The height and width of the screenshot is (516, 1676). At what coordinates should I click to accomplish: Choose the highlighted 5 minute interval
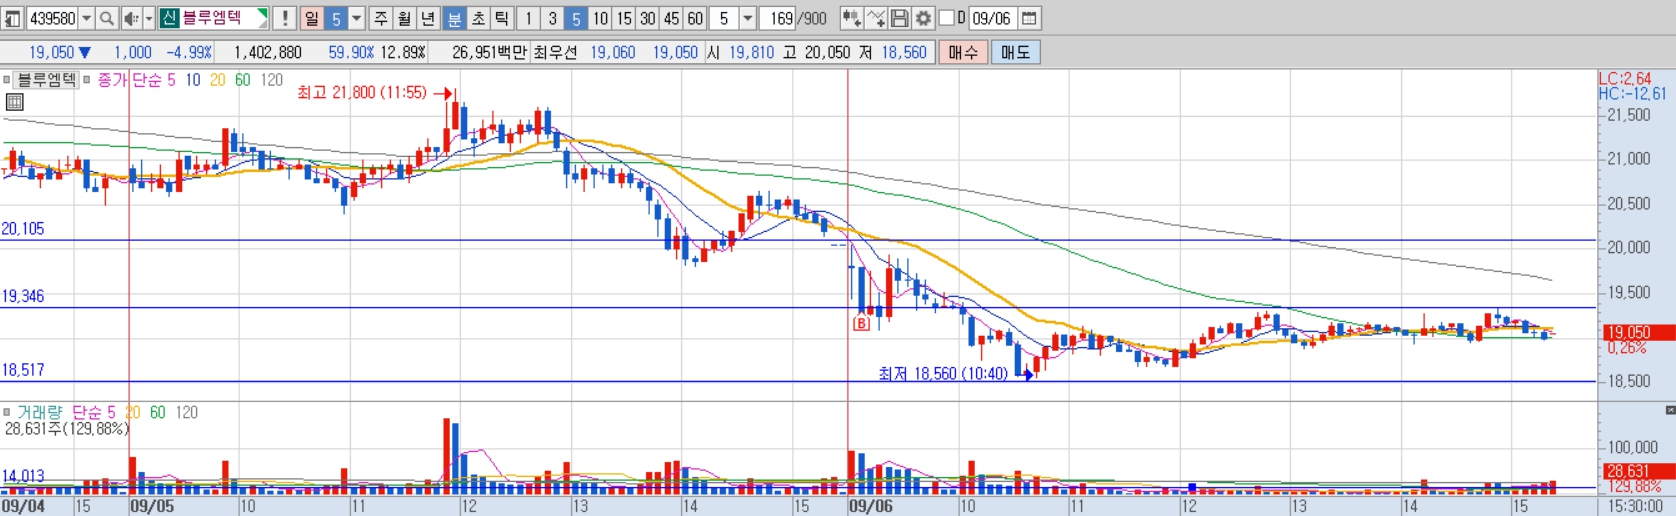click(x=575, y=19)
